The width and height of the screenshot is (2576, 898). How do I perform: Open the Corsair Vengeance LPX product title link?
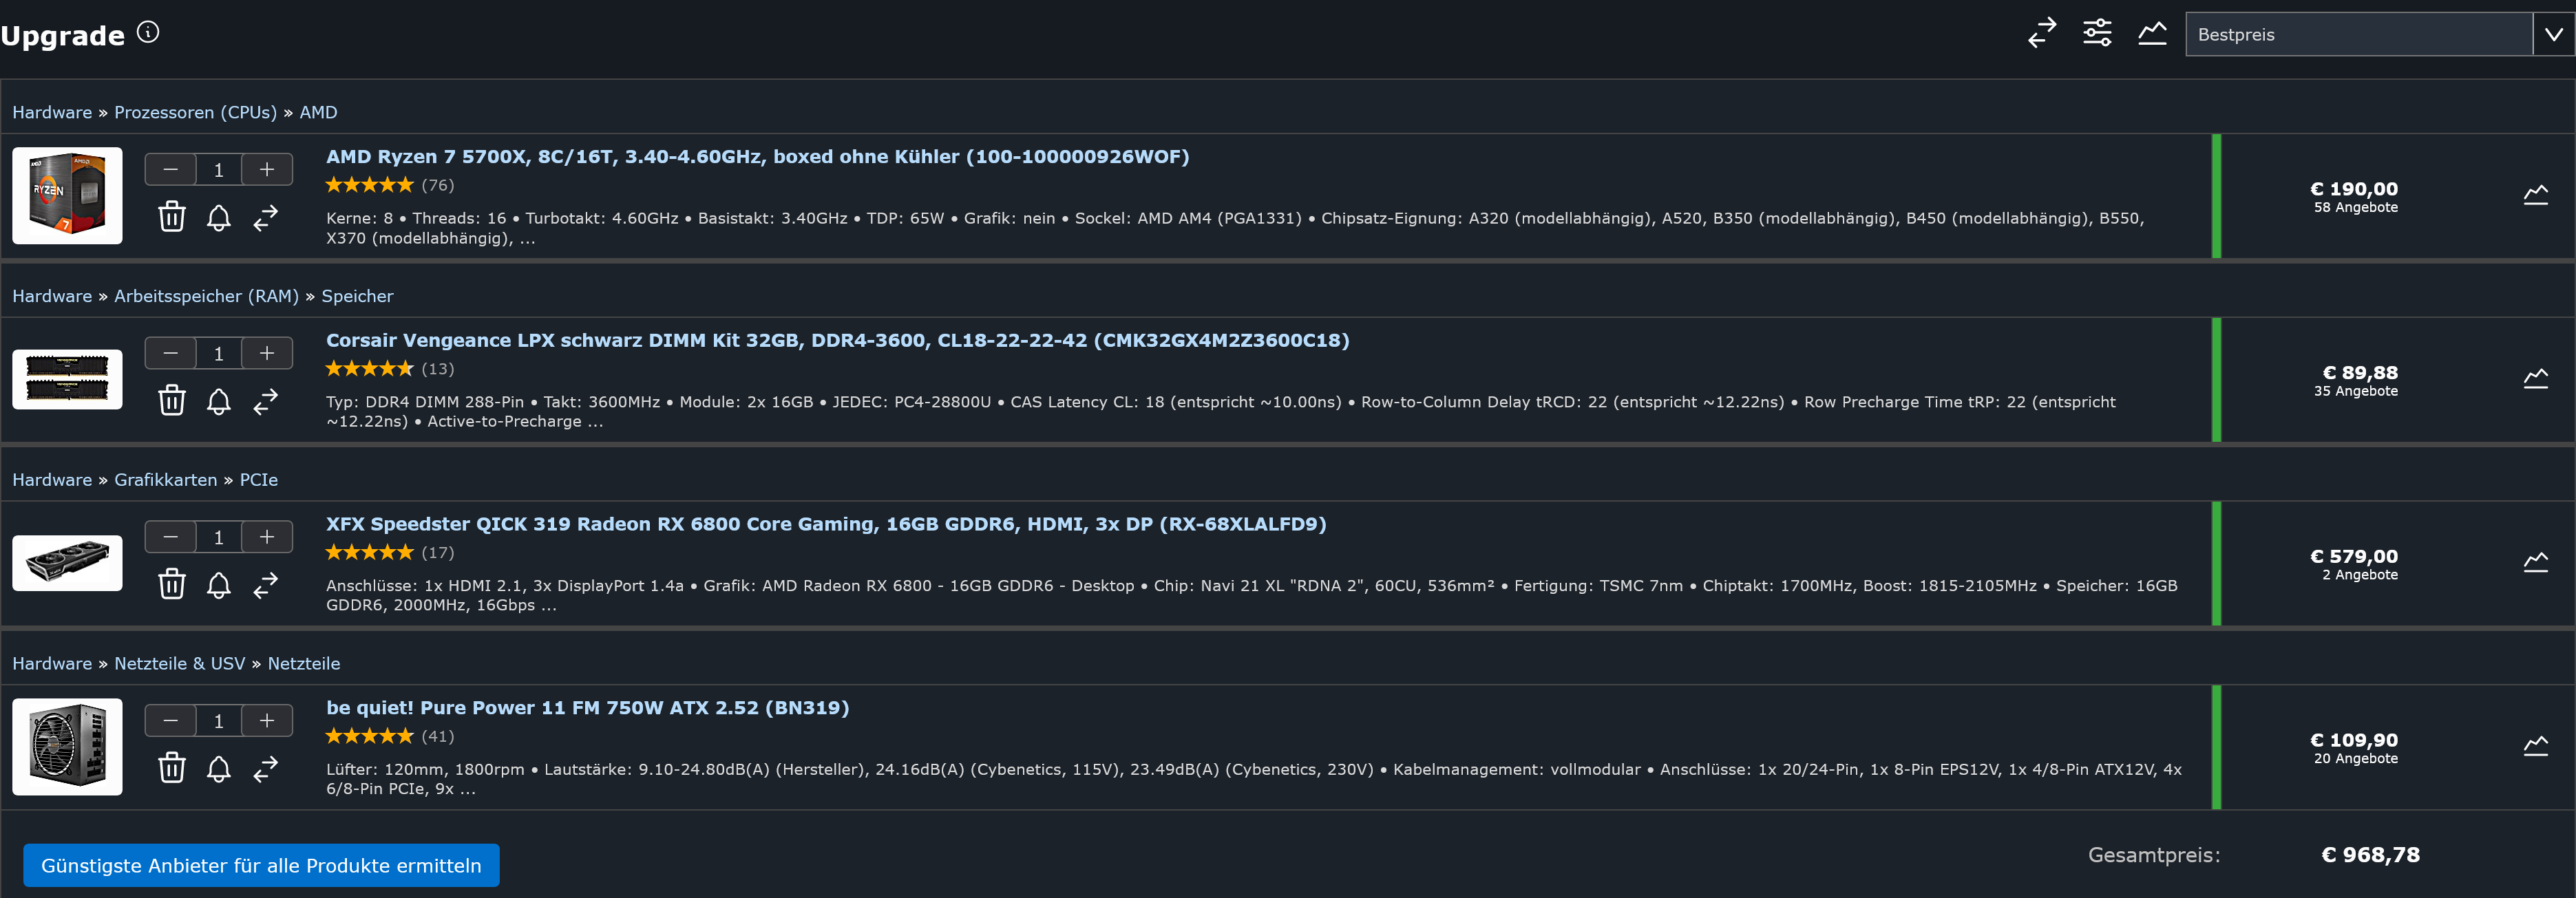[x=837, y=340]
